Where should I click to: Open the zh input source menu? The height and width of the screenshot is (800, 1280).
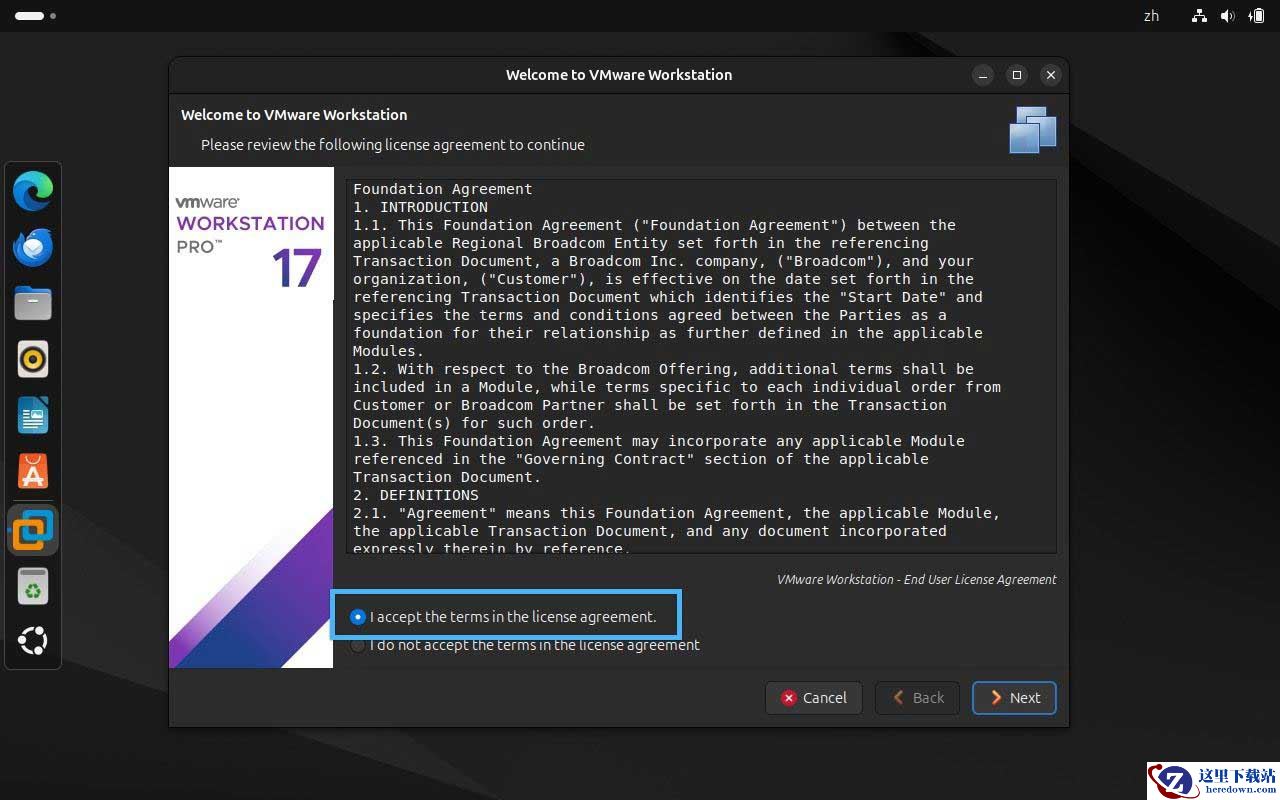1151,16
